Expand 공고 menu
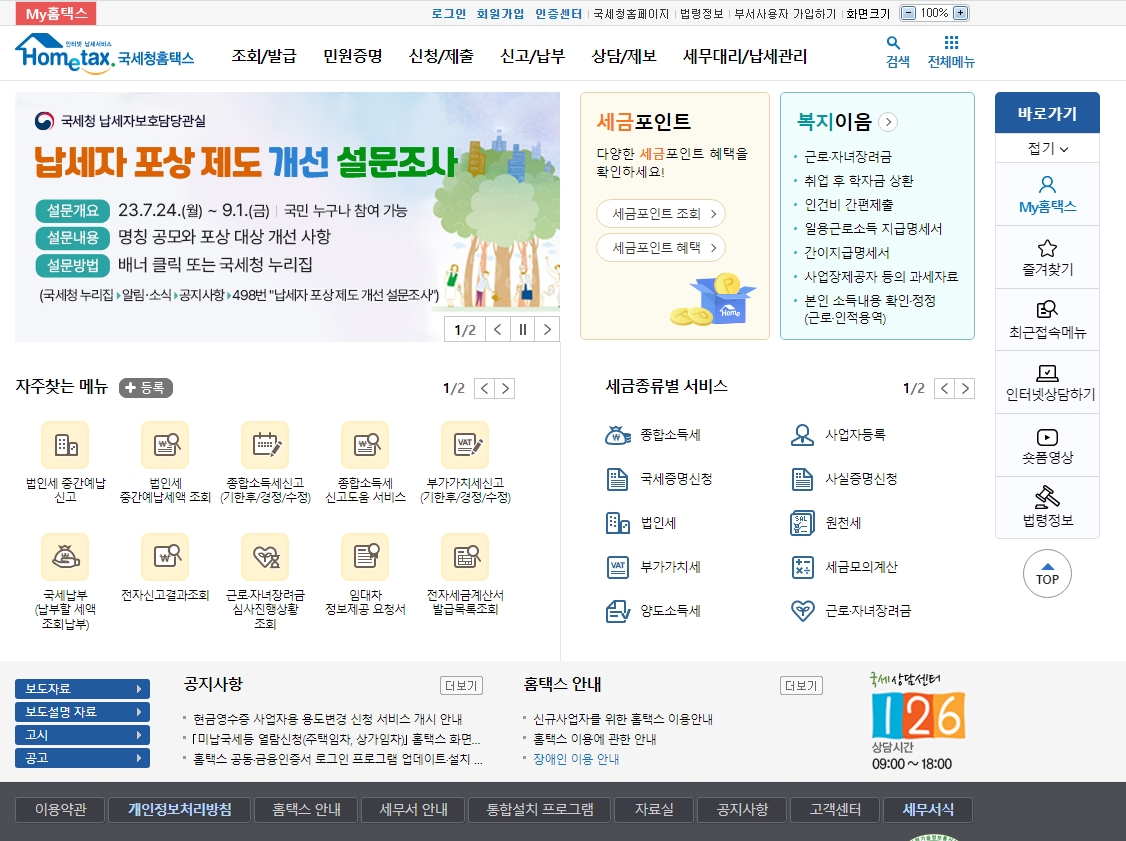This screenshot has width=1126, height=841. 83,758
